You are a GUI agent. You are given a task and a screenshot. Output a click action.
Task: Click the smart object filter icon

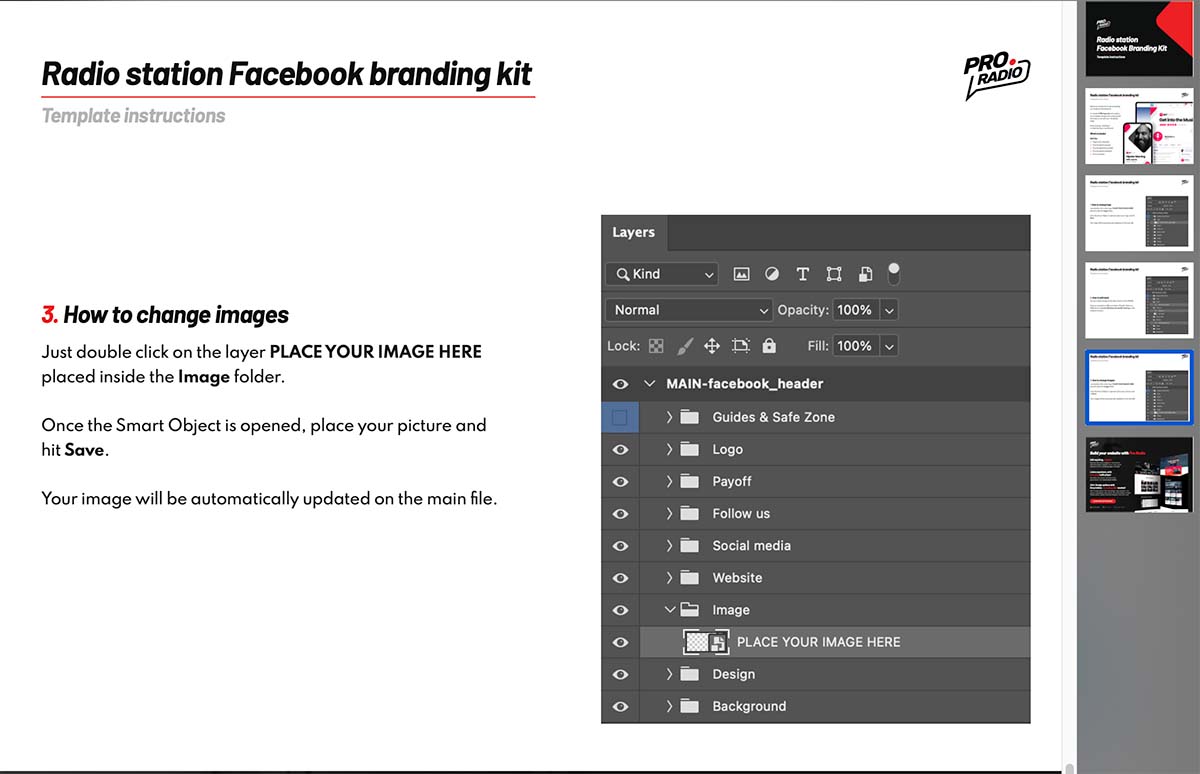click(865, 274)
